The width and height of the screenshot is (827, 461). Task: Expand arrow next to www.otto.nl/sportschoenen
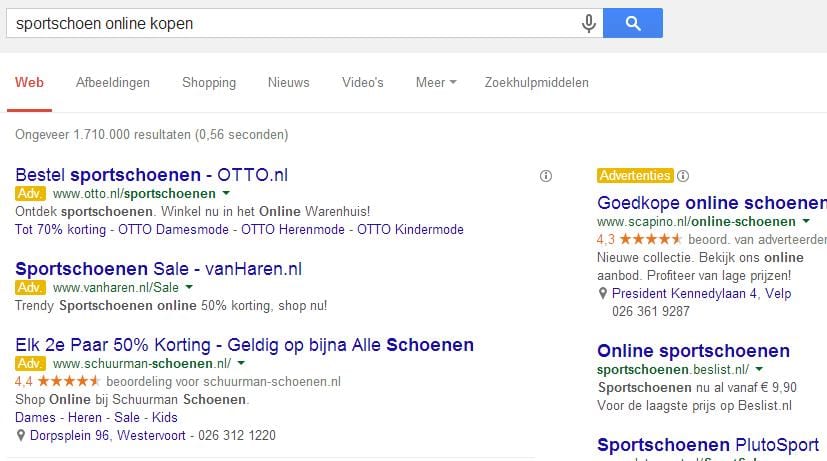click(x=226, y=193)
